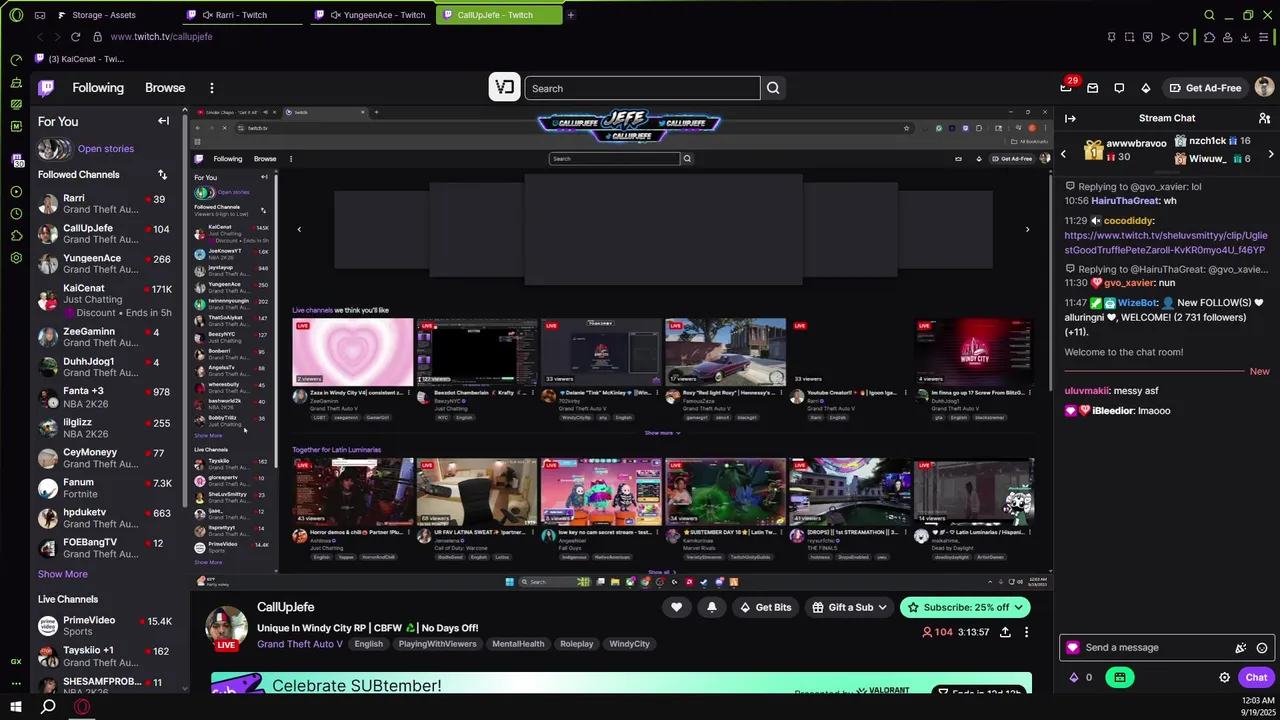Viewport: 1280px width, 720px height.
Task: Open the celebration effects icon in message box
Action: point(1241,648)
